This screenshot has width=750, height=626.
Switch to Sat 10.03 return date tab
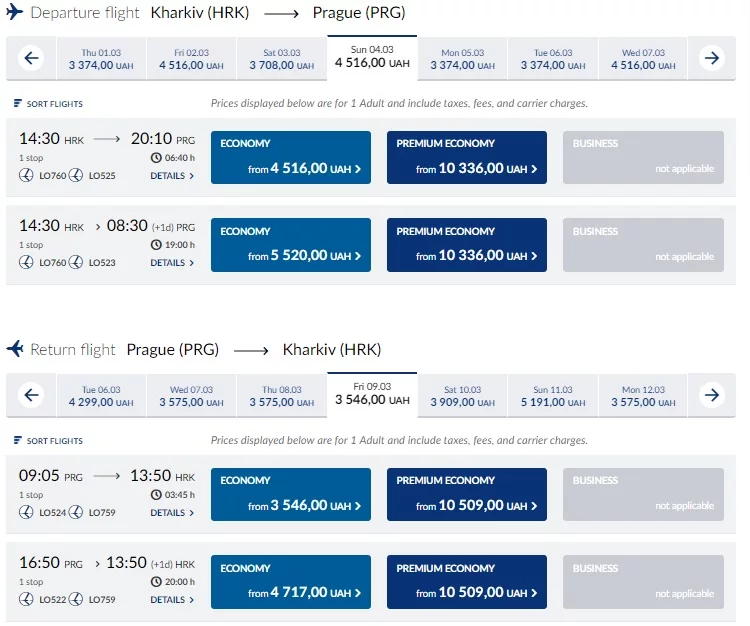[462, 396]
